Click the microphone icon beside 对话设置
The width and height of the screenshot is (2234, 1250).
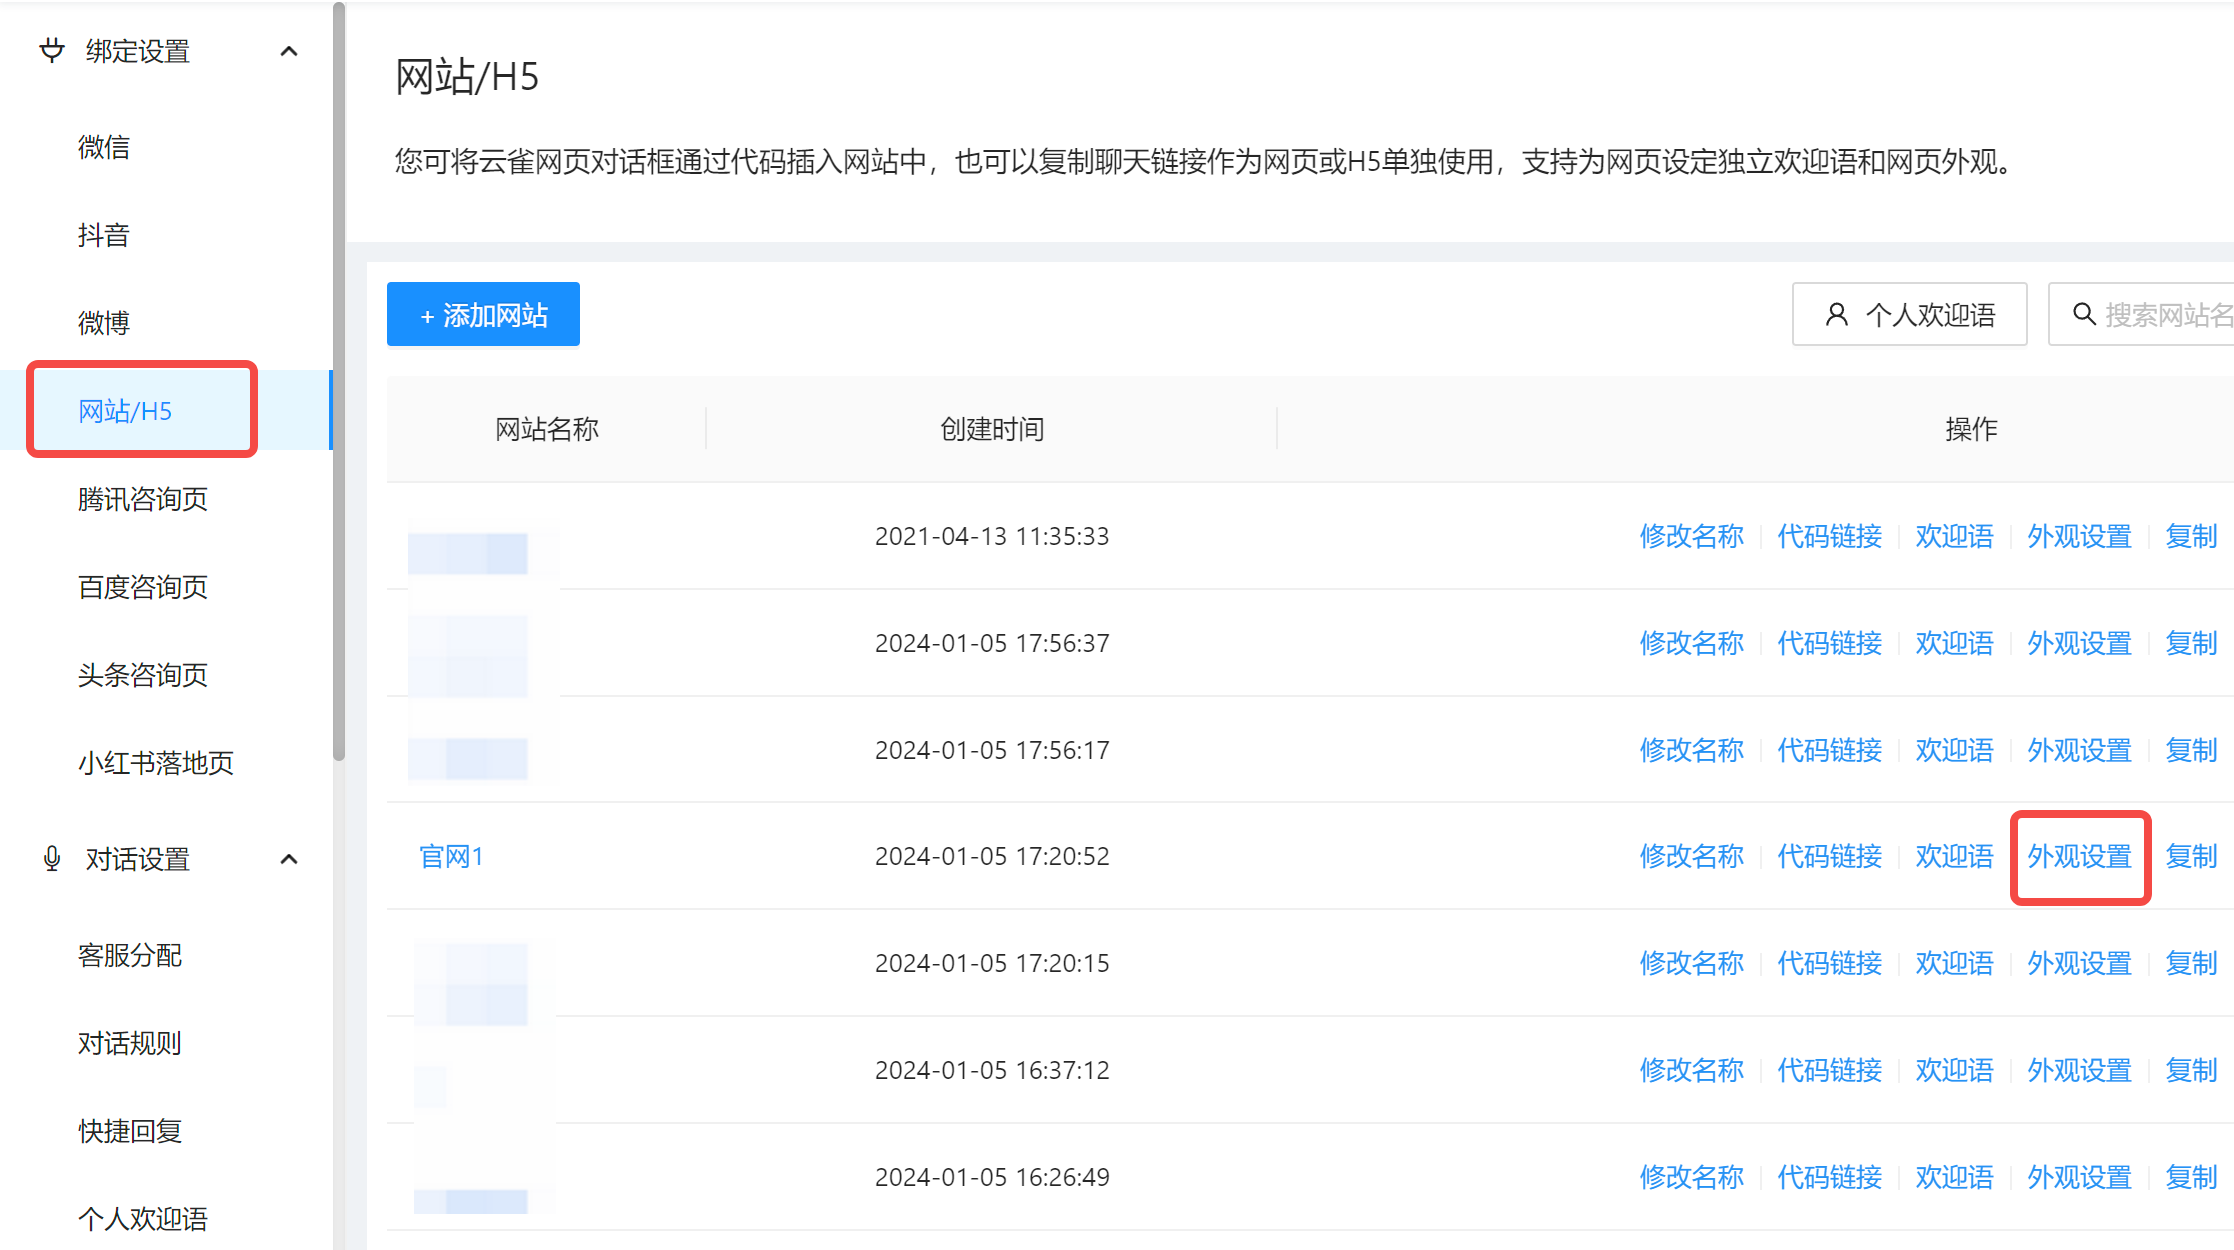[x=51, y=858]
